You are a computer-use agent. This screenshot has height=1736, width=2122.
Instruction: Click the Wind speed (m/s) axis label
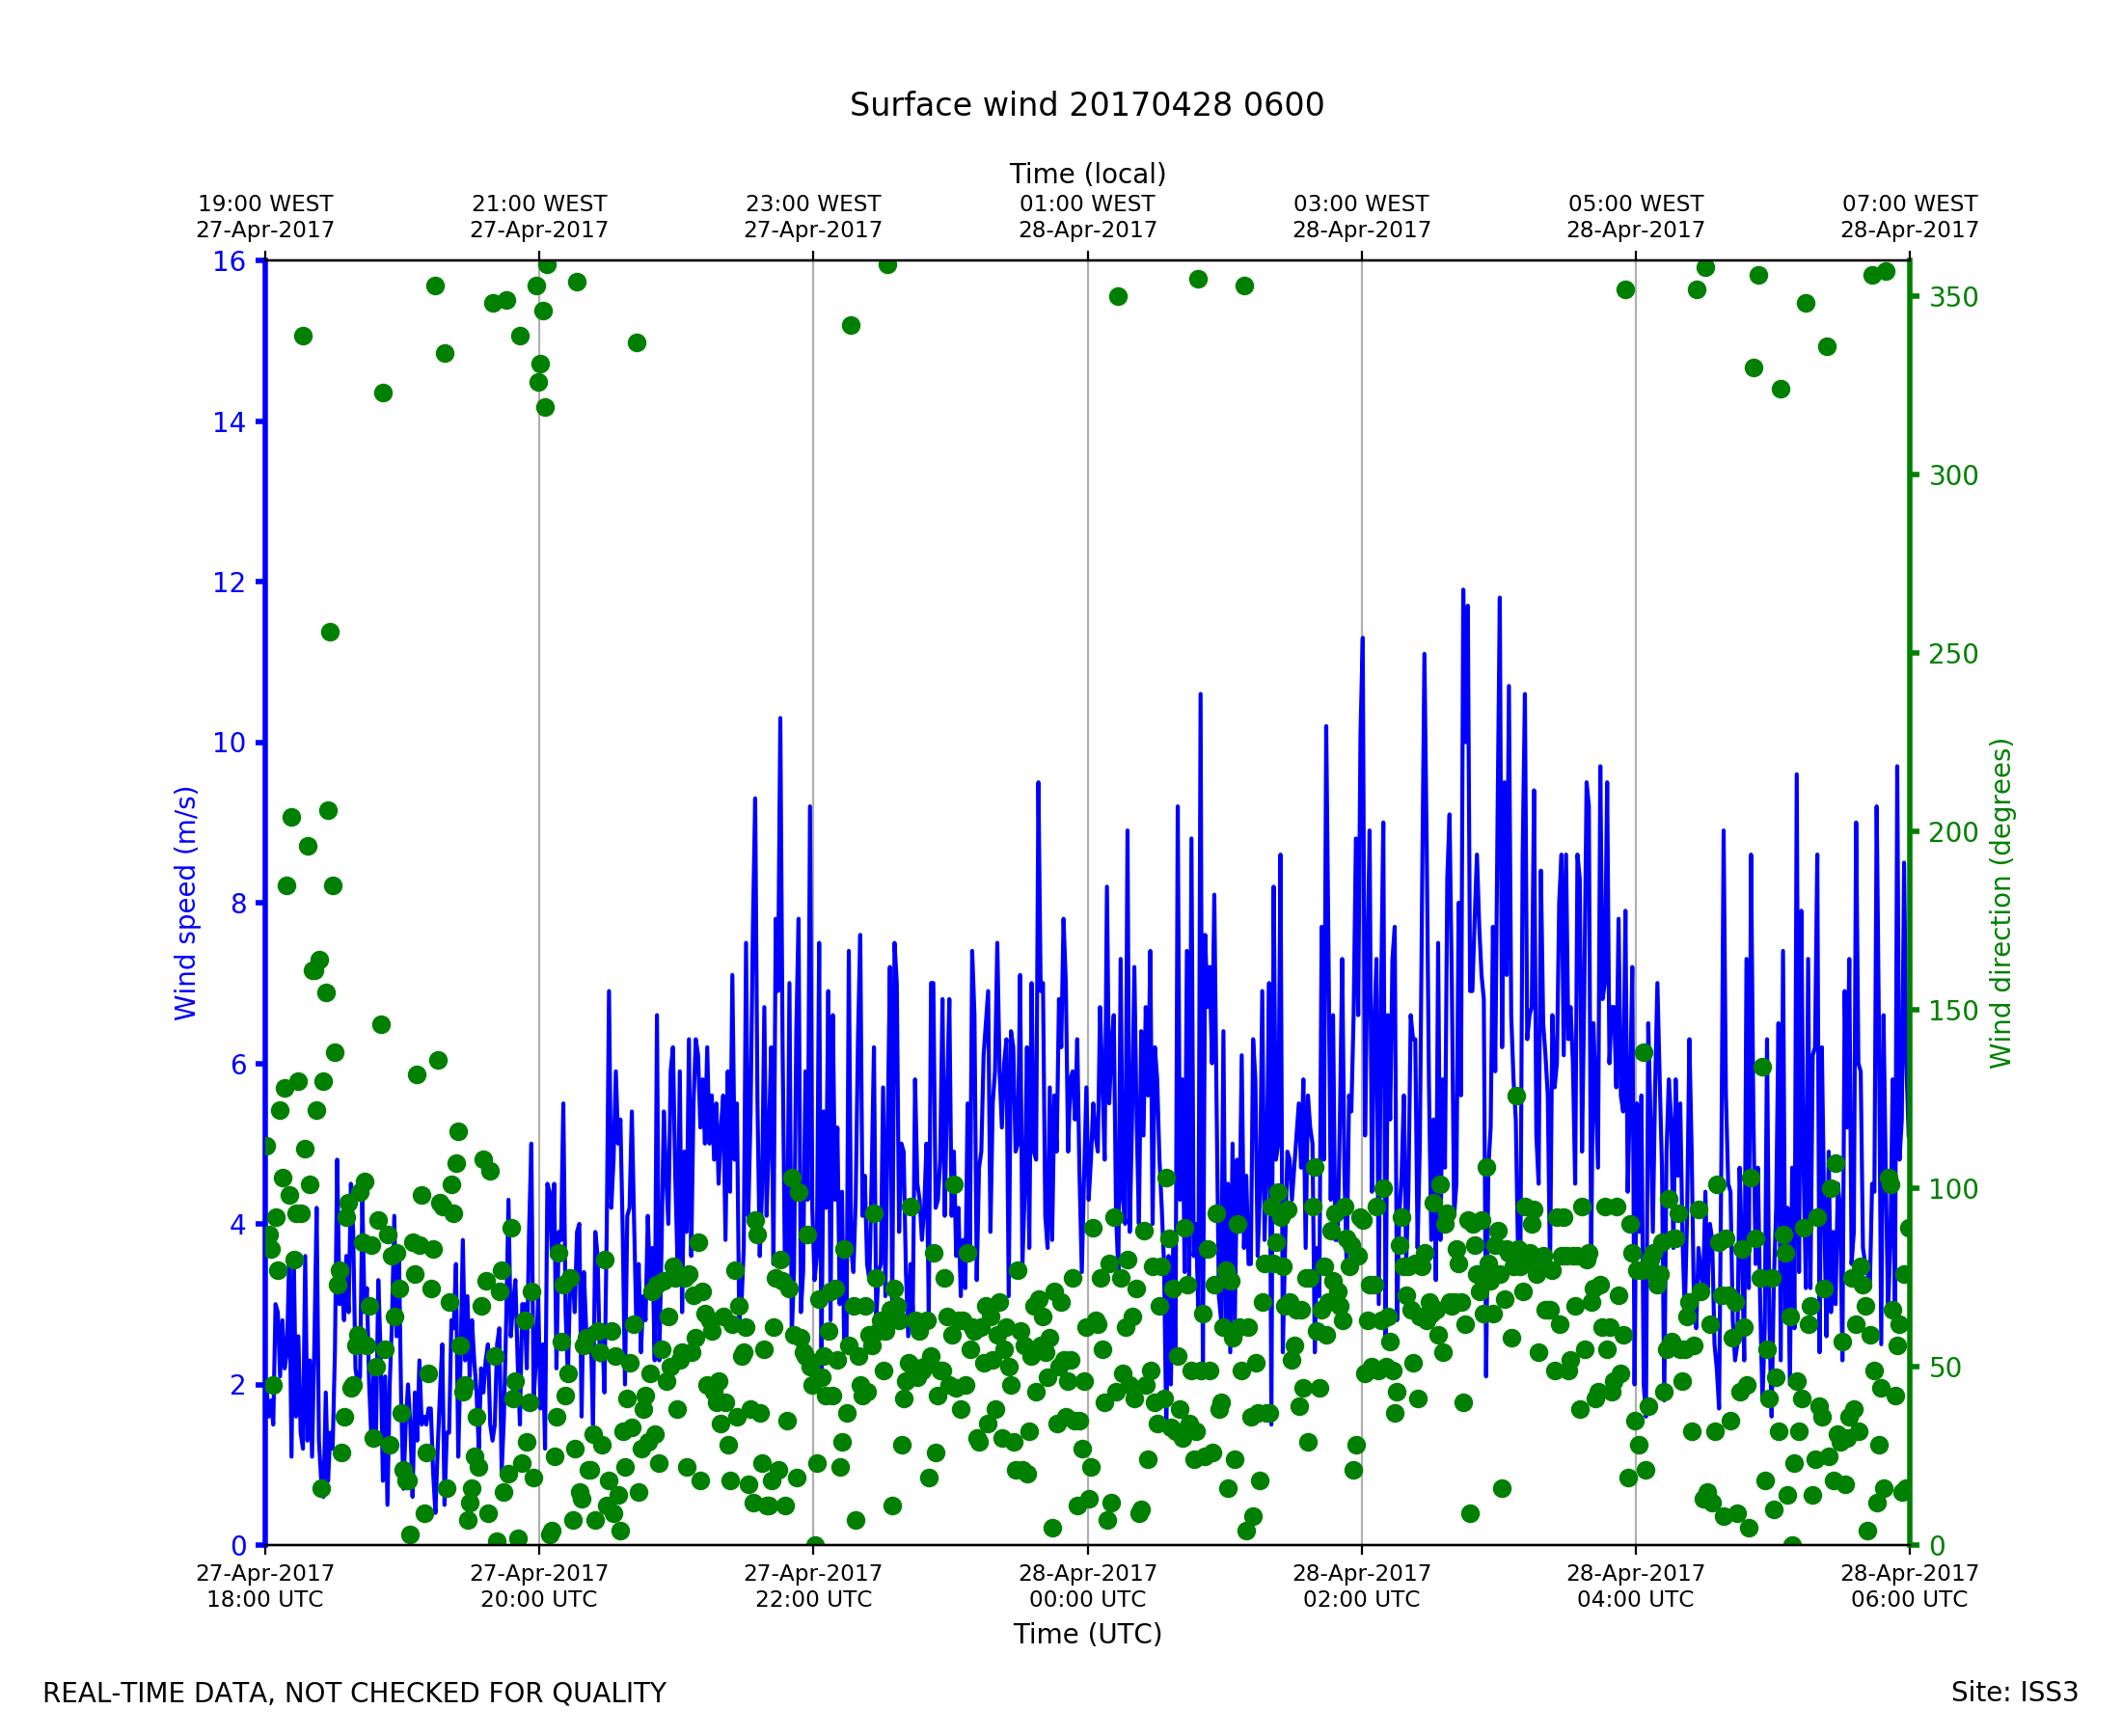click(186, 903)
